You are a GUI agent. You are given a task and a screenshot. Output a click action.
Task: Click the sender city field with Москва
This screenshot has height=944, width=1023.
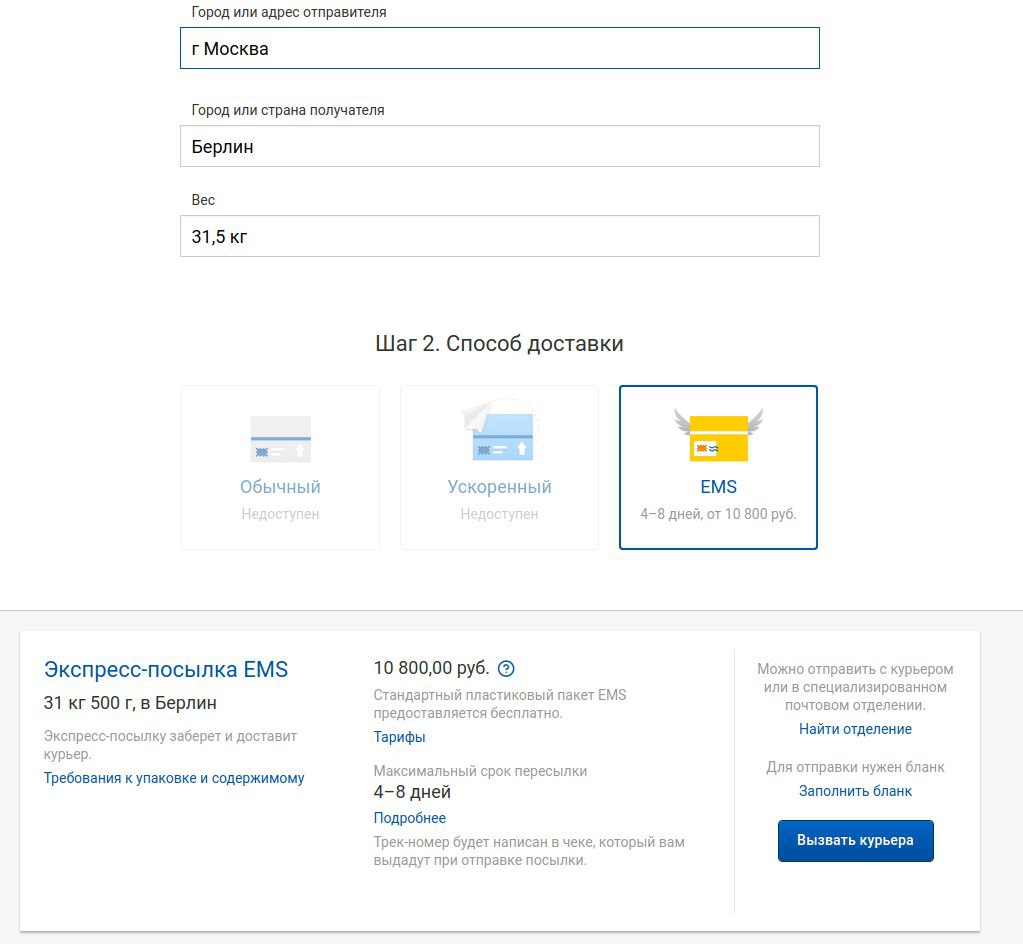[x=500, y=48]
